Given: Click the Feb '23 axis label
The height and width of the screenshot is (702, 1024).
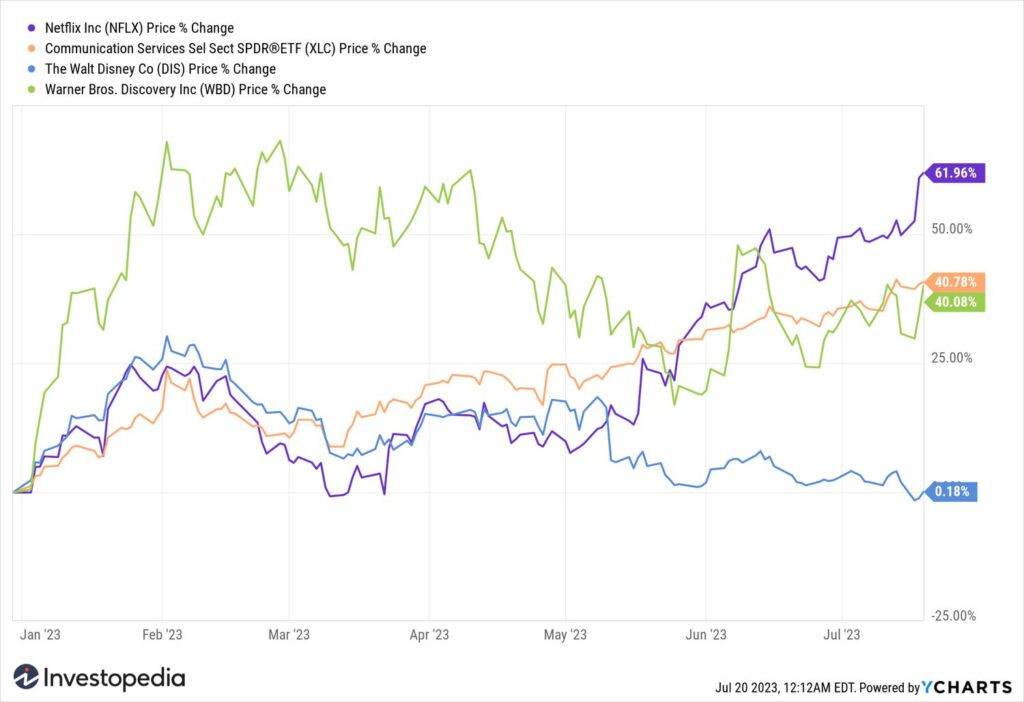Looking at the screenshot, I should pyautogui.click(x=162, y=635).
